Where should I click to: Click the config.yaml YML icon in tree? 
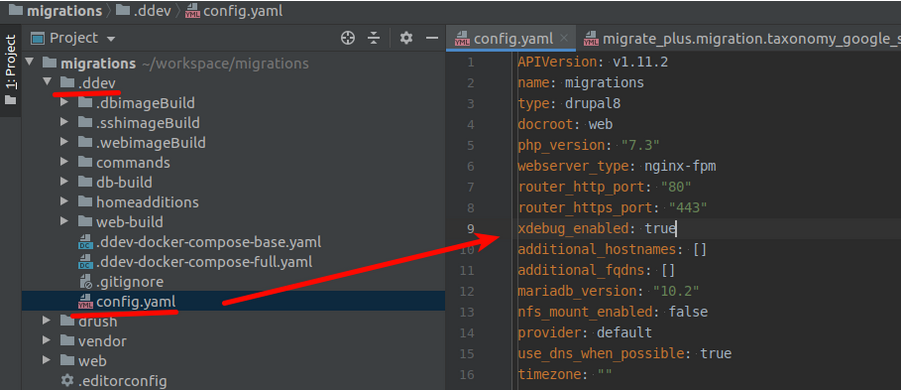pos(85,302)
